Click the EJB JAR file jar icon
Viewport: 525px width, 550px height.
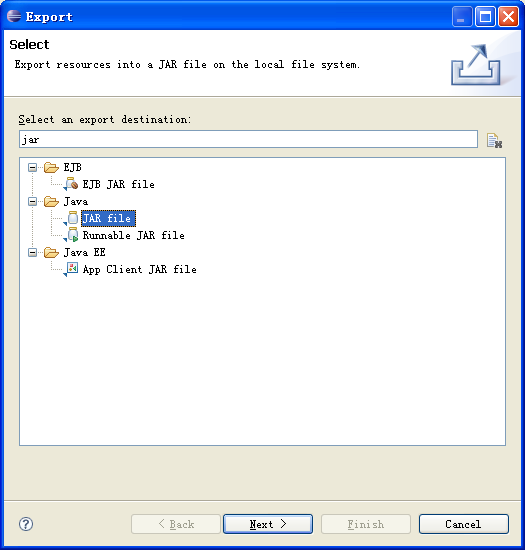(72, 184)
